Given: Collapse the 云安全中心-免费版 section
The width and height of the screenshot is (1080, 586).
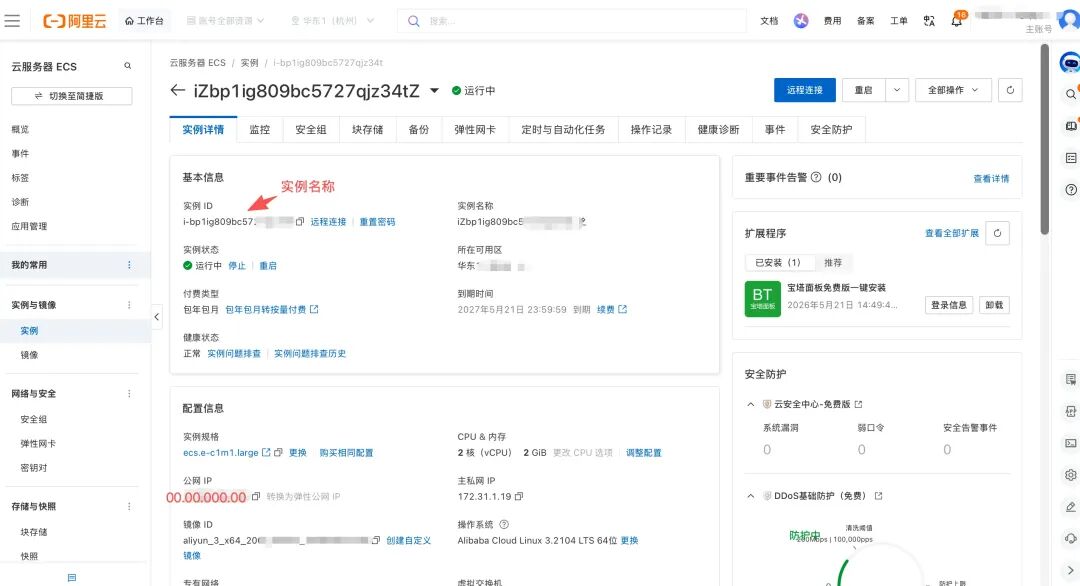Looking at the screenshot, I should coord(751,405).
